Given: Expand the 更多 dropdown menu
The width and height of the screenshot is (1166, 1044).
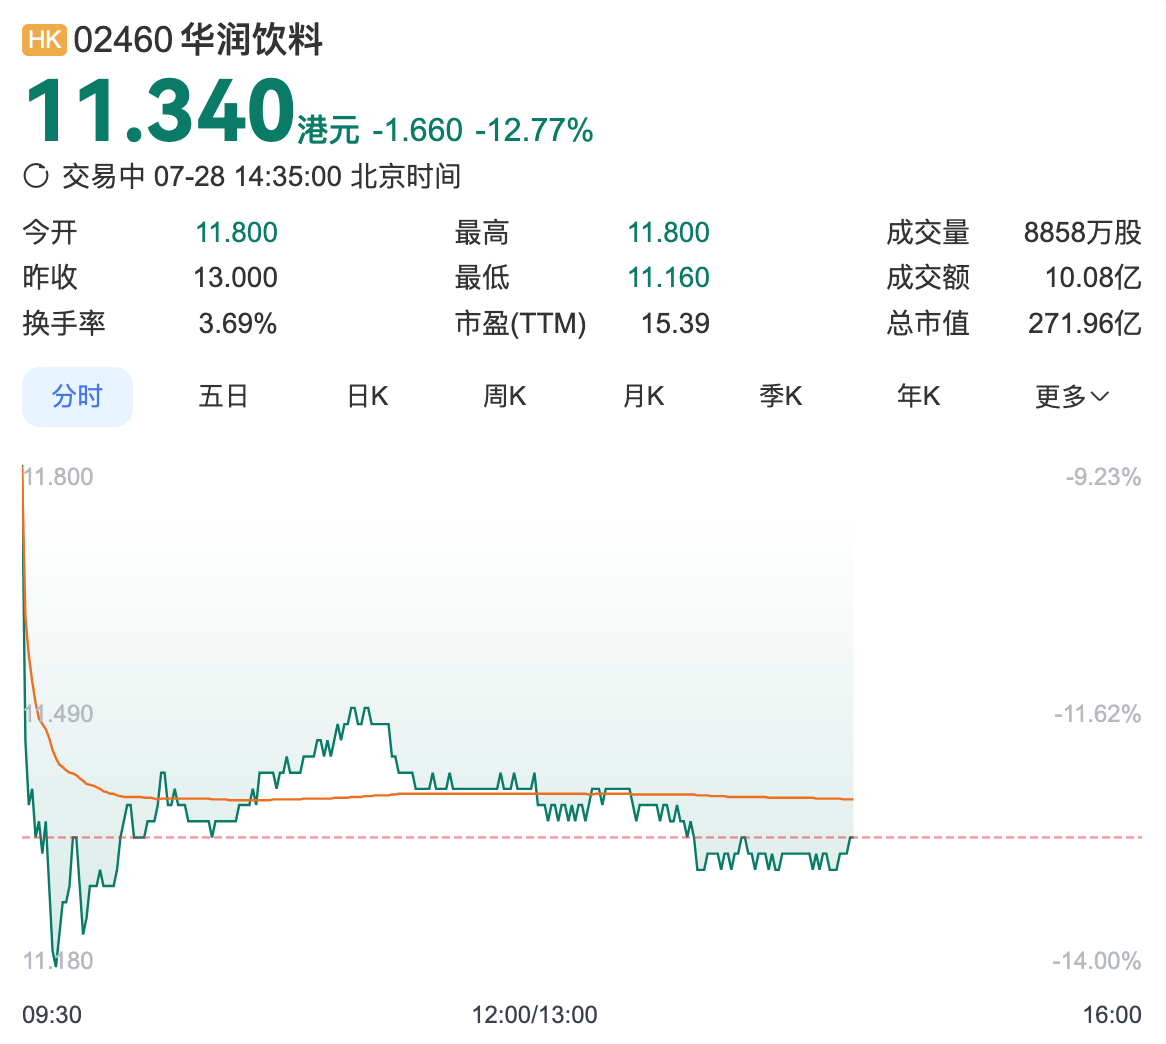Looking at the screenshot, I should point(1072,396).
